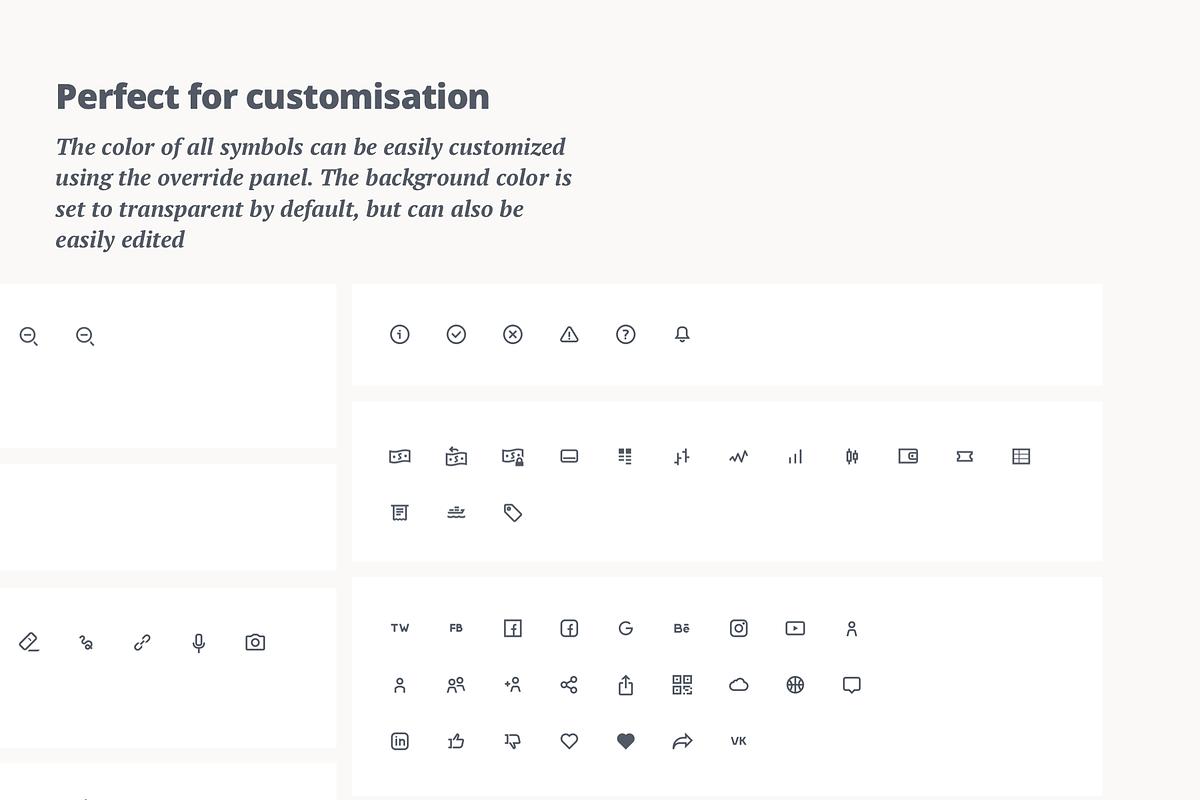Viewport: 1200px width, 800px height.
Task: Select the thumbs up icon
Action: (456, 741)
